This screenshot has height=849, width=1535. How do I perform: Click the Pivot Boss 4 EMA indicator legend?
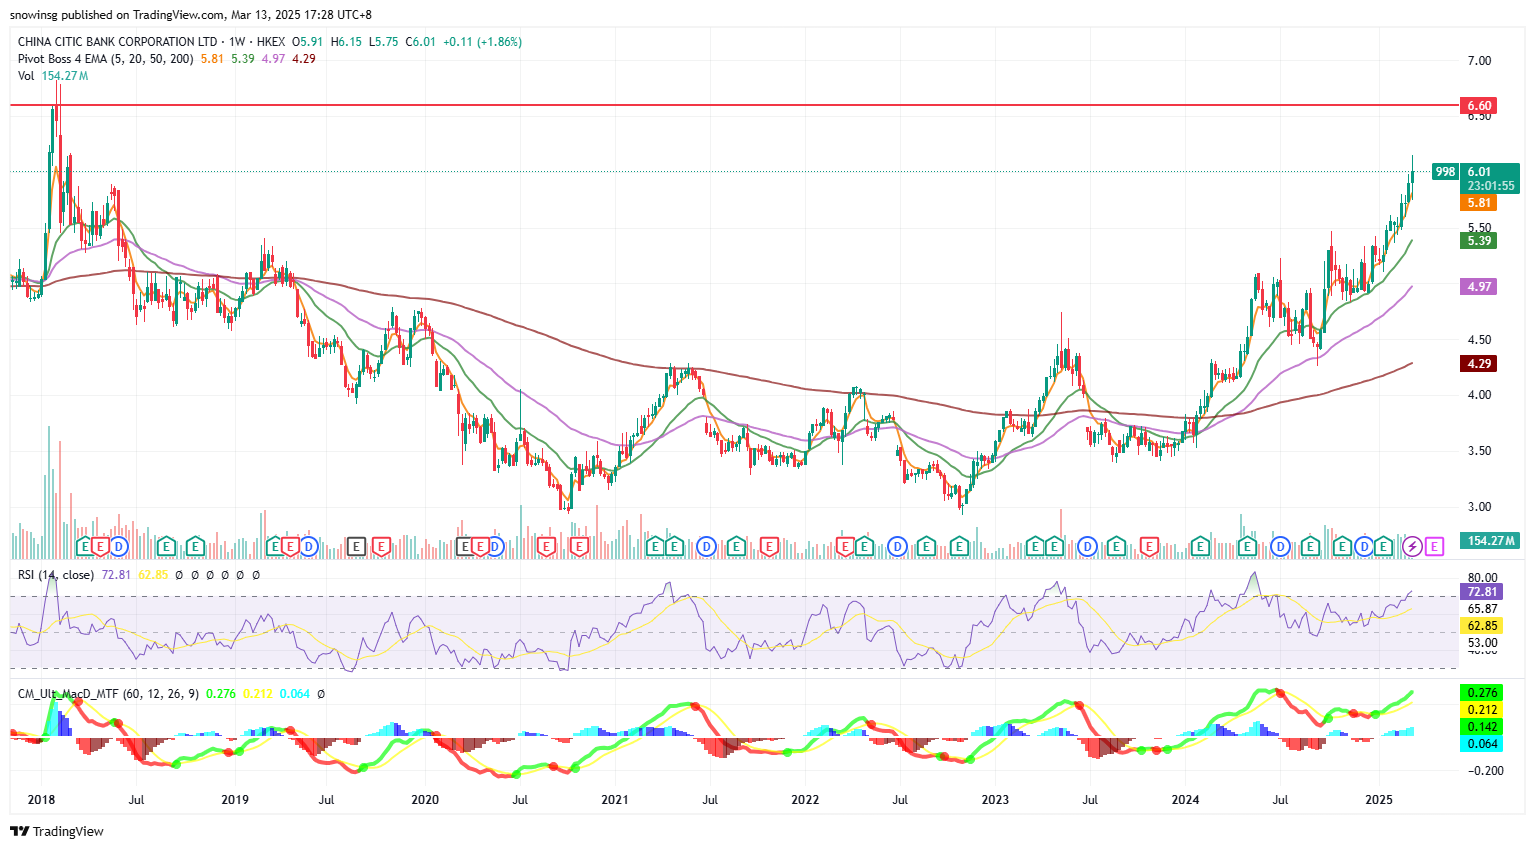[x=106, y=59]
